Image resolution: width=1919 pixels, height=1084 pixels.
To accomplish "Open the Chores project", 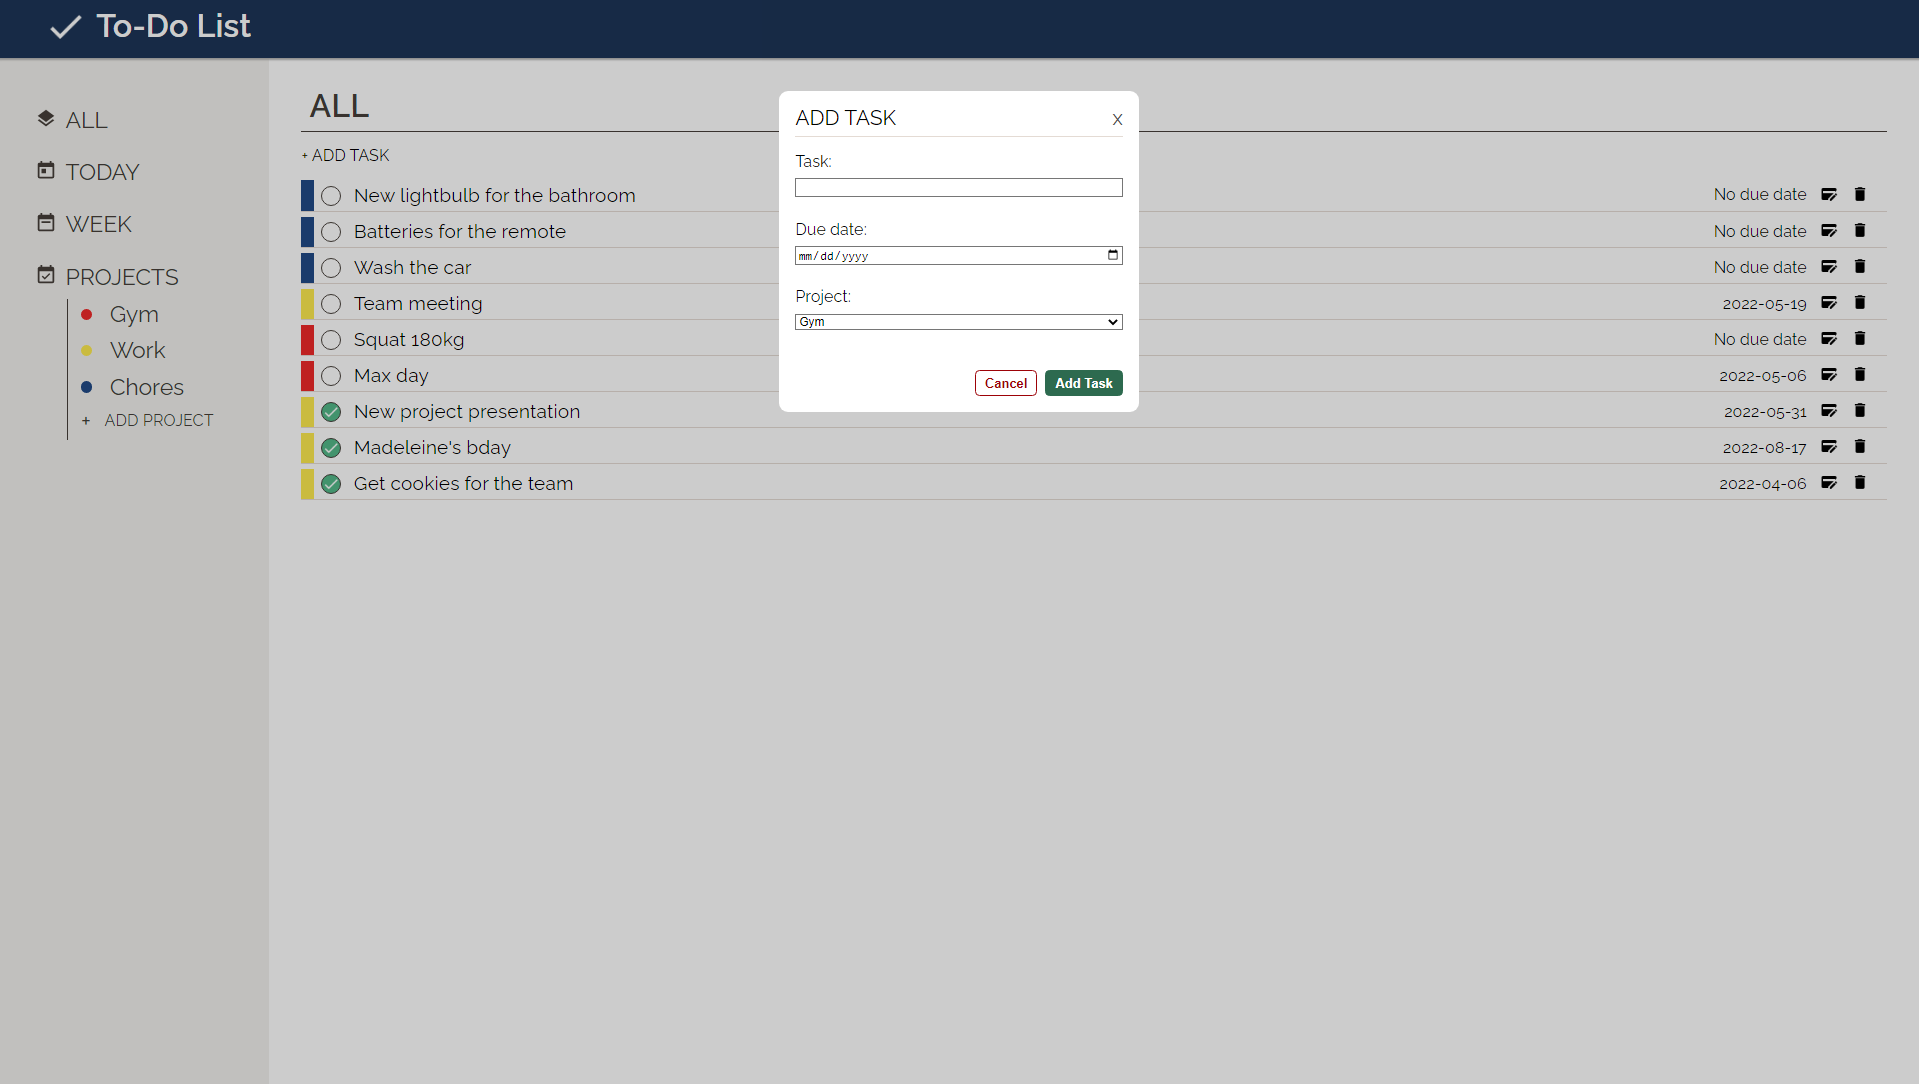I will click(x=146, y=387).
